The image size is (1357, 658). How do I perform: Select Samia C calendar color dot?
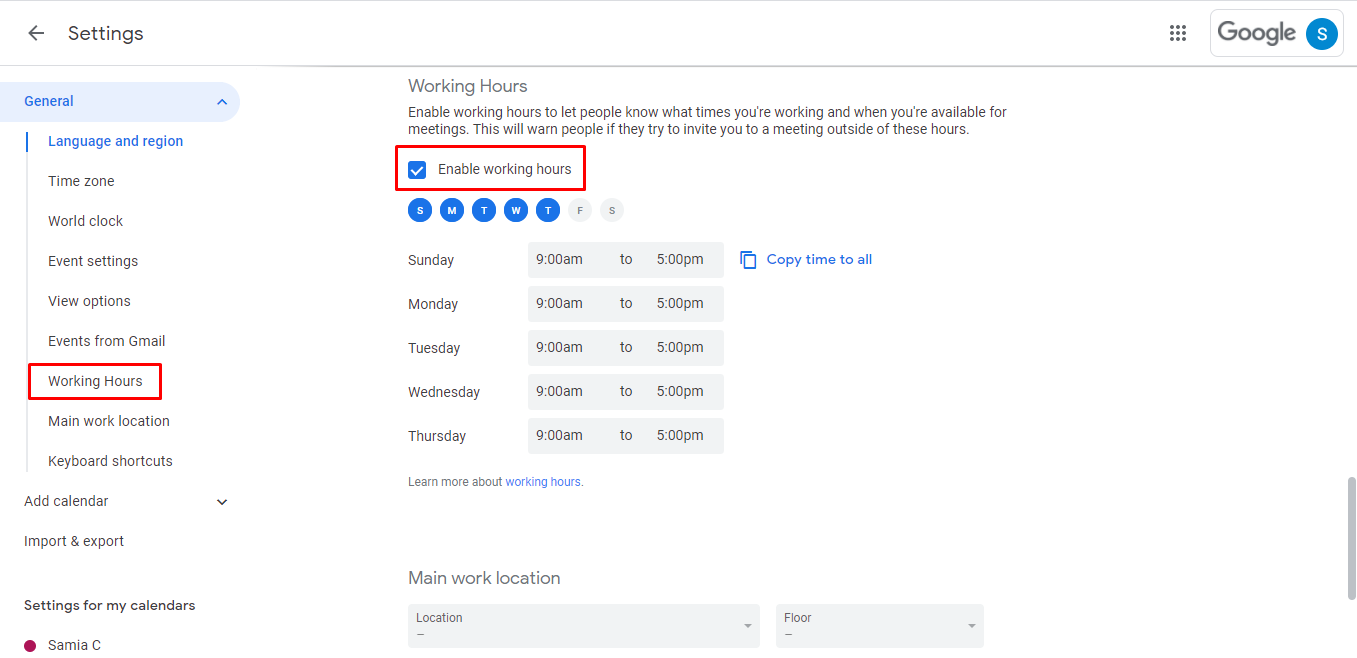[x=30, y=645]
